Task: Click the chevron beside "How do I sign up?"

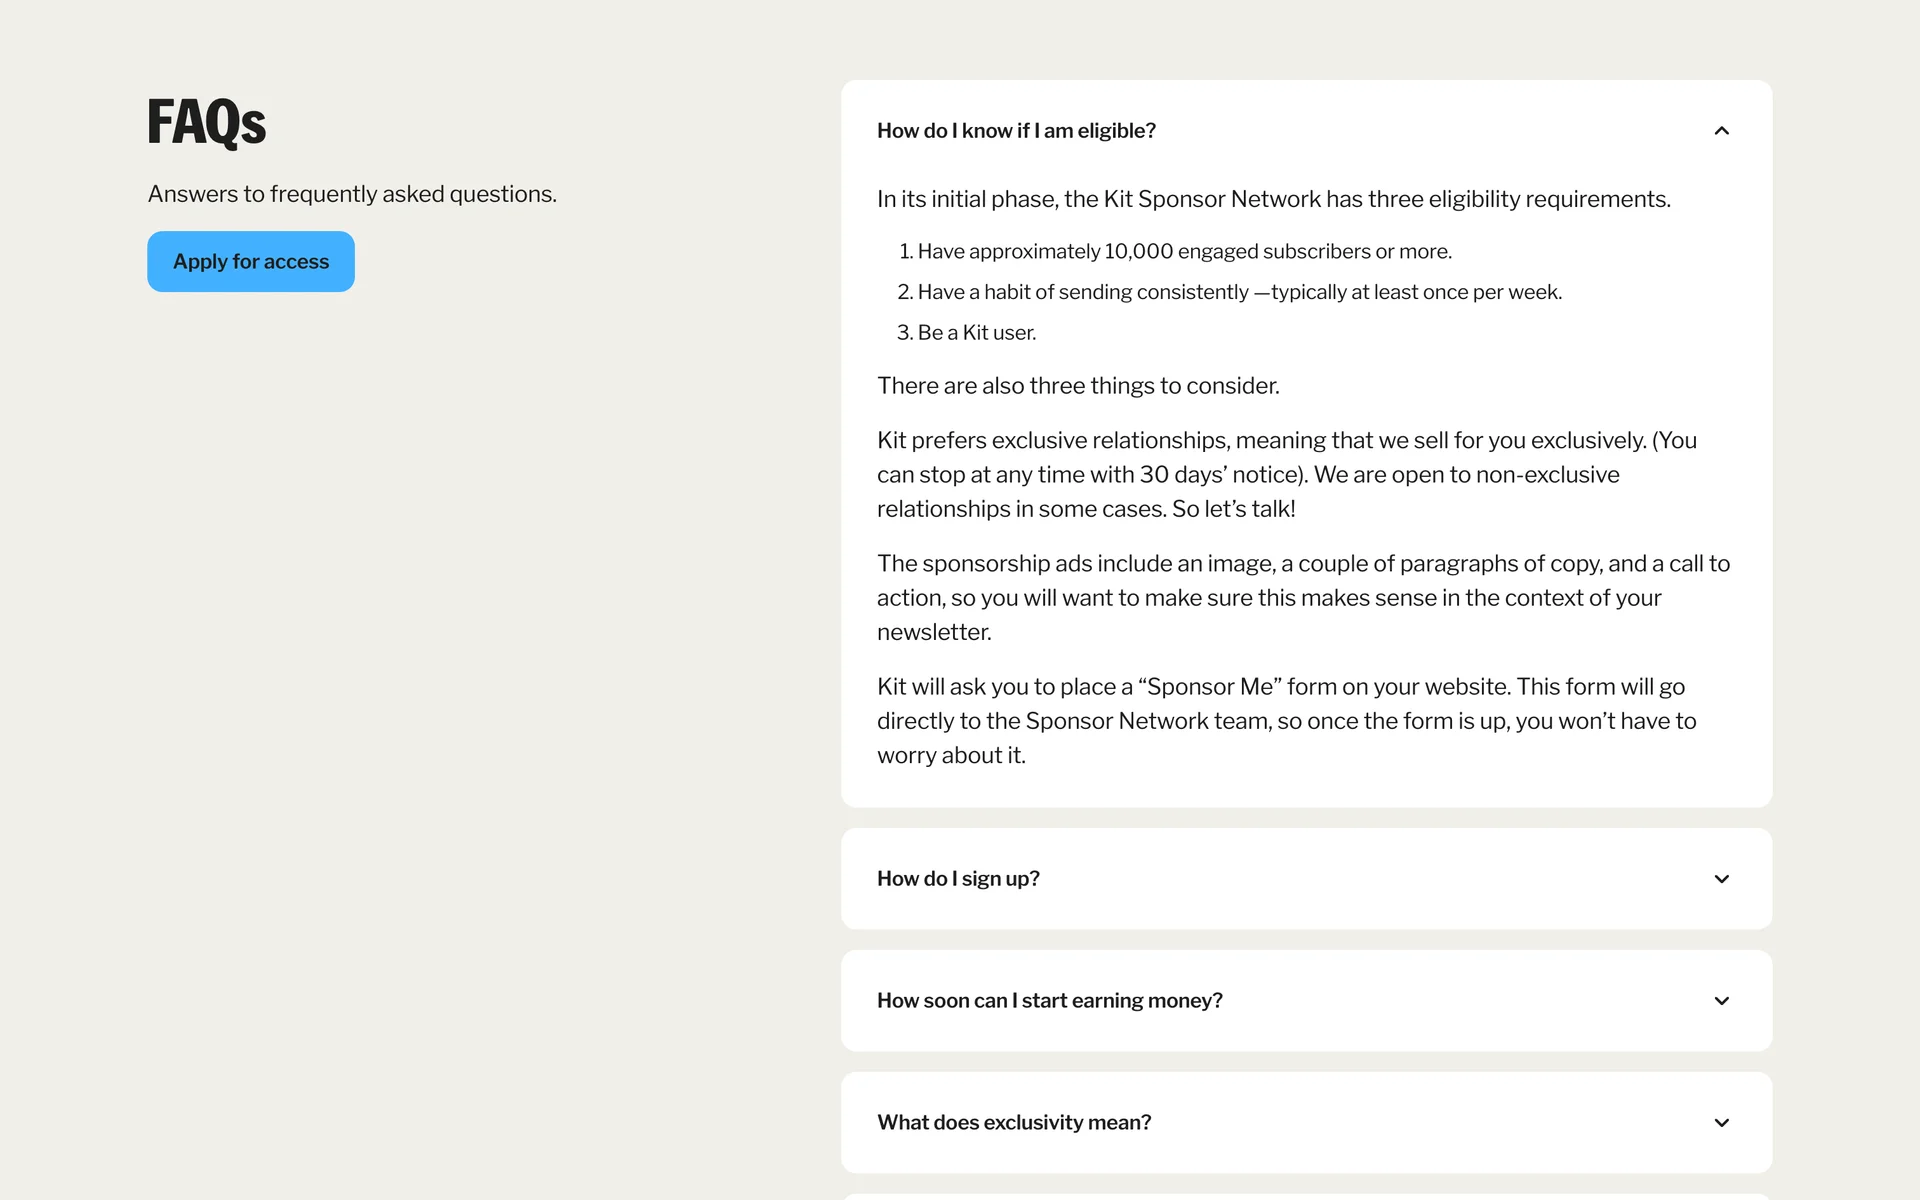Action: point(1721,879)
